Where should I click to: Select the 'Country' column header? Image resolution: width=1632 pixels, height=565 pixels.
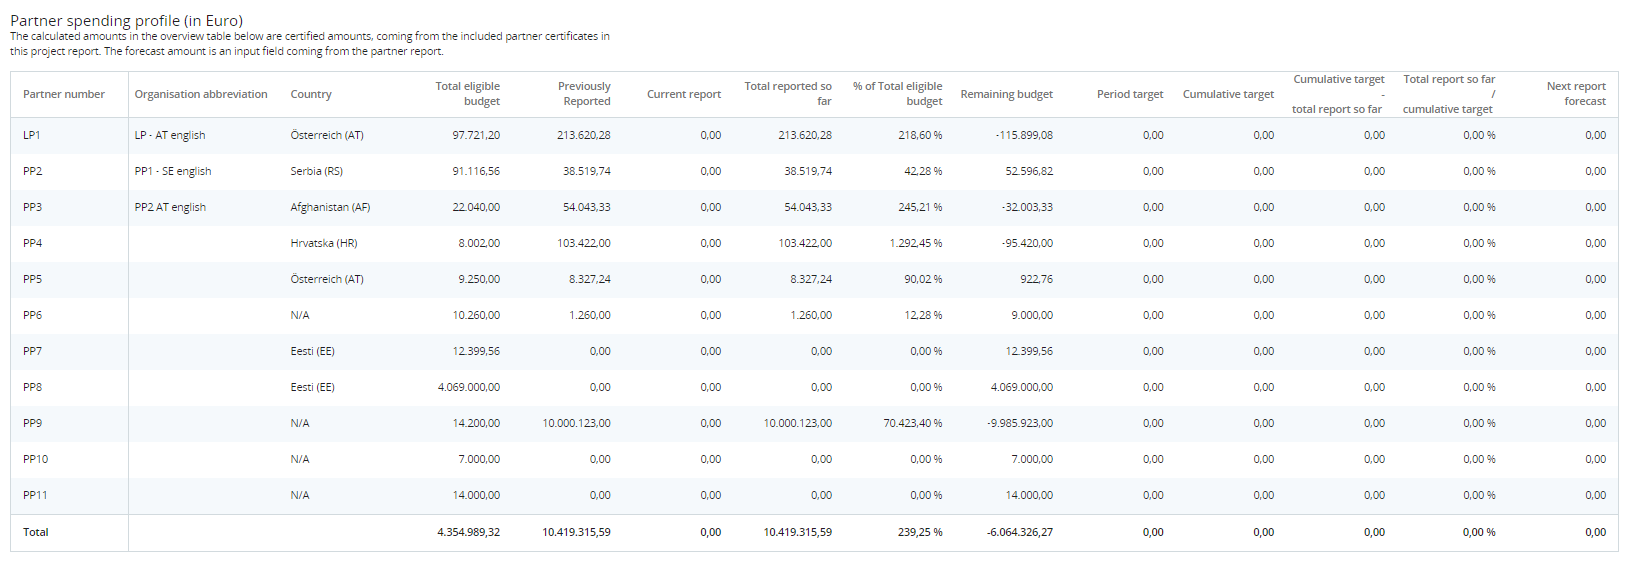pos(311,94)
